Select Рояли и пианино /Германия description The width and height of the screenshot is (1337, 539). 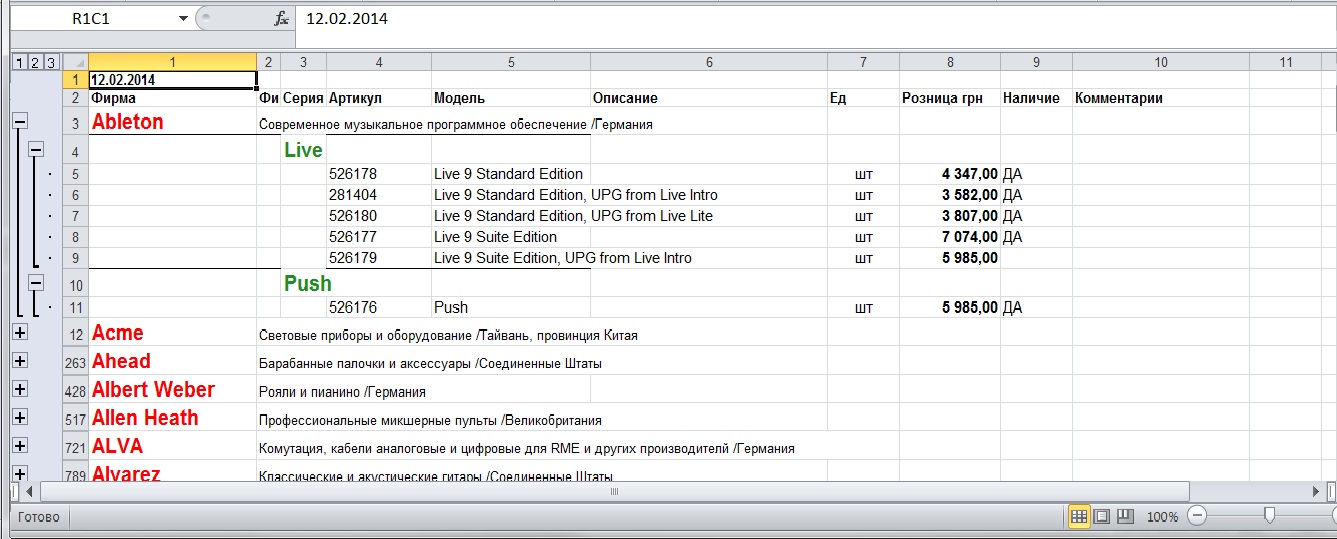[x=342, y=392]
